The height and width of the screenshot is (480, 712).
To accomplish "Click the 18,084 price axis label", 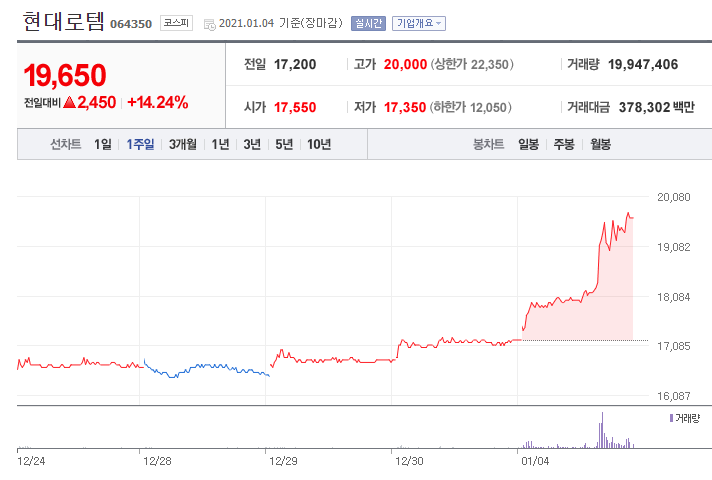I will click(x=673, y=297).
